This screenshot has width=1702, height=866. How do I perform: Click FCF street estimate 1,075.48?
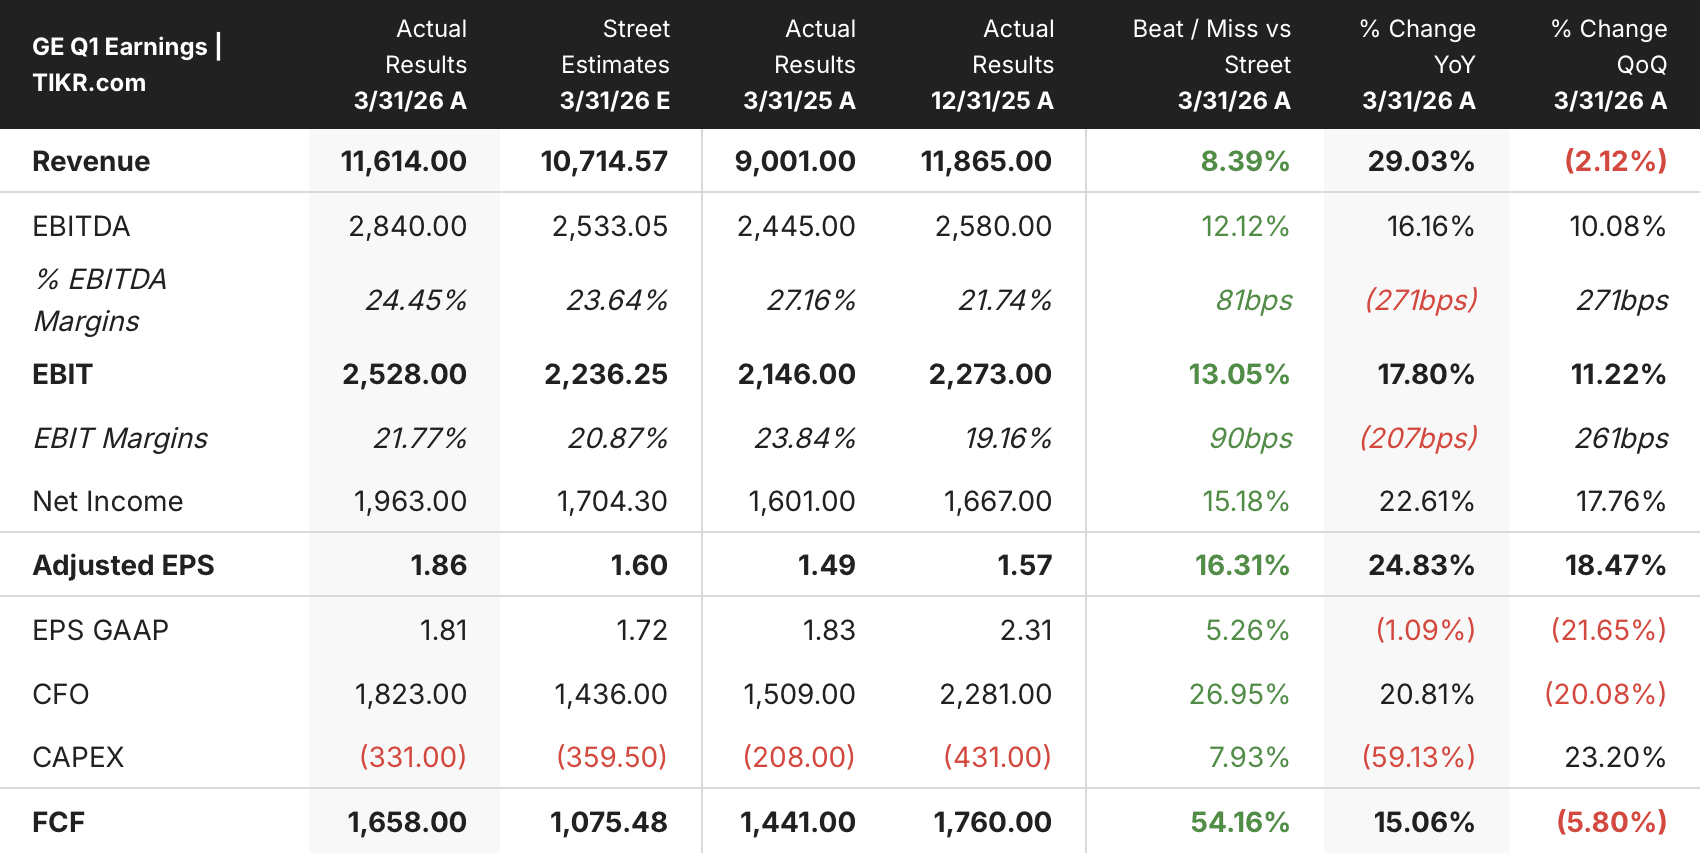pyautogui.click(x=609, y=822)
